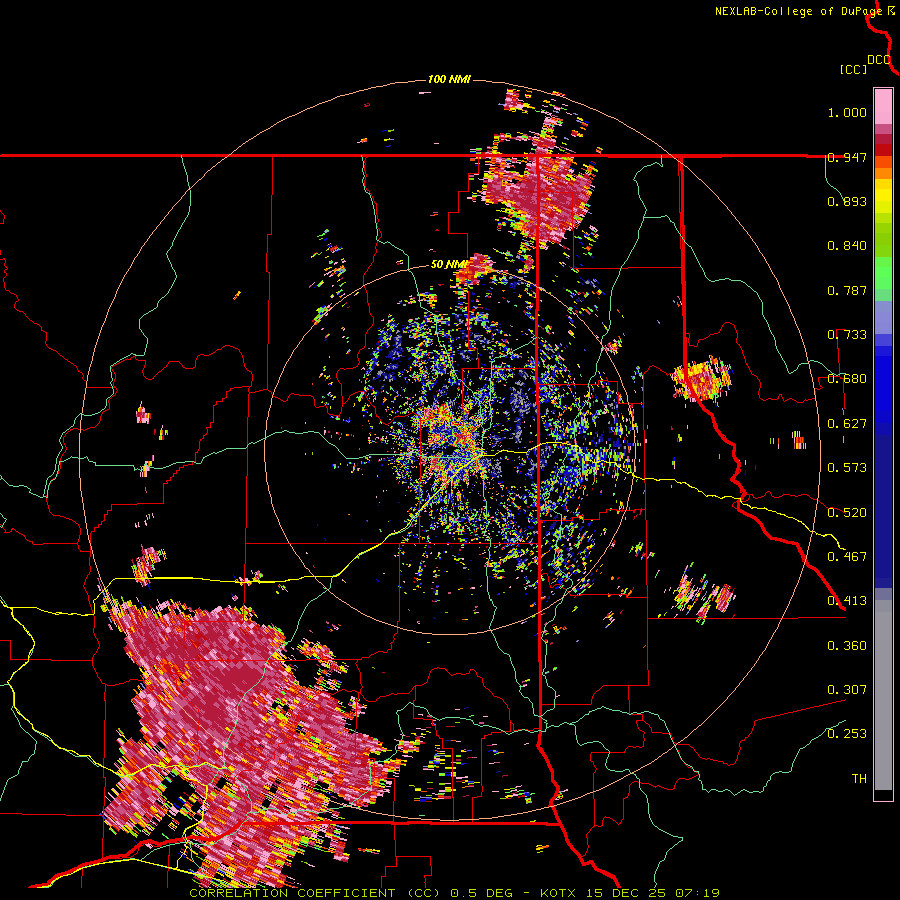Click the 15 DEC 25 date text
Screen dimensions: 900x900
(x=627, y=893)
